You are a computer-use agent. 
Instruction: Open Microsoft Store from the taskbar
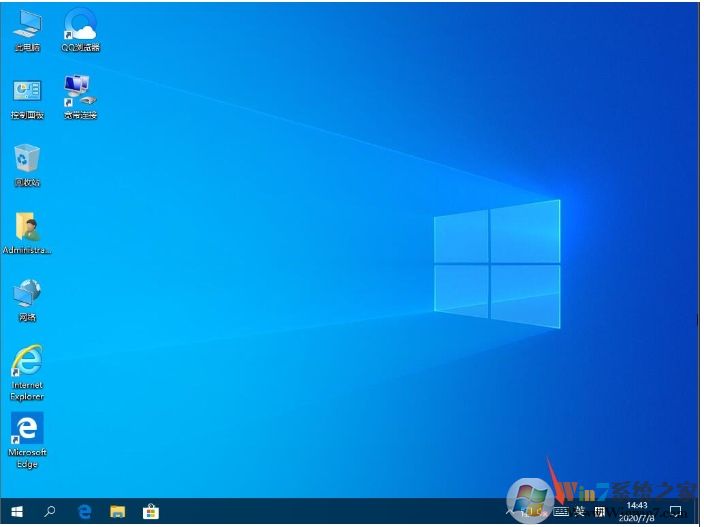click(151, 511)
